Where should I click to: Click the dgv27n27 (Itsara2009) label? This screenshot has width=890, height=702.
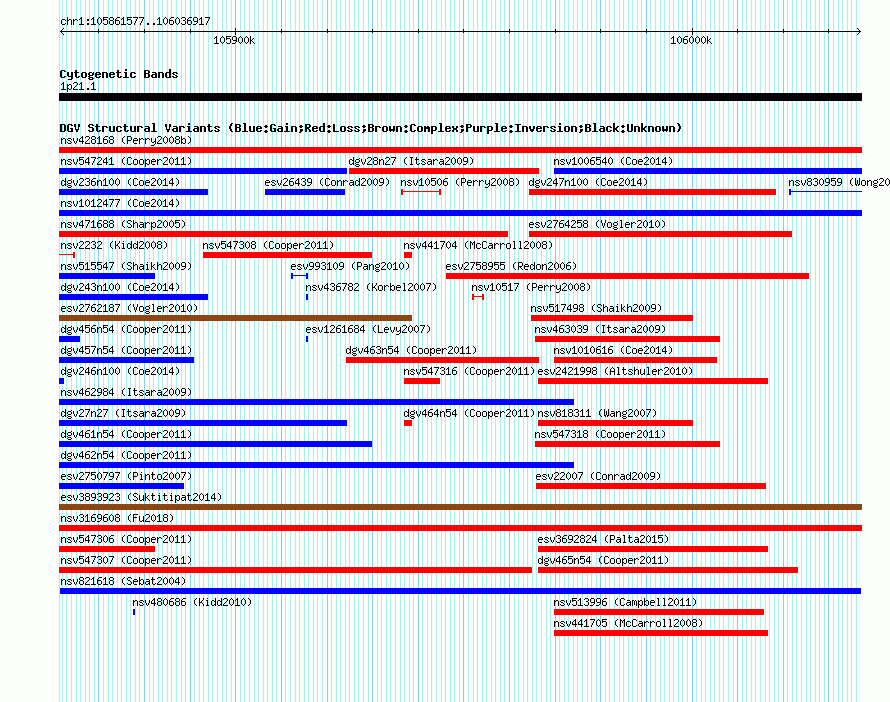tap(123, 413)
